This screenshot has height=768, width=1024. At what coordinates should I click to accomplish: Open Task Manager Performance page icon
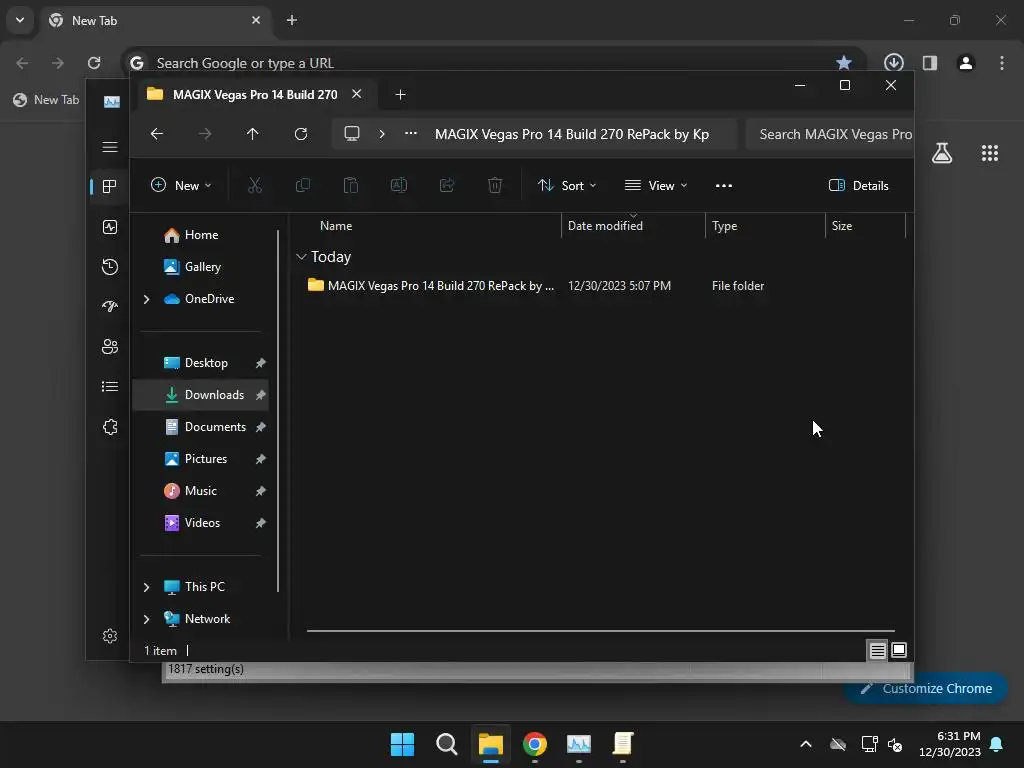tap(110, 227)
